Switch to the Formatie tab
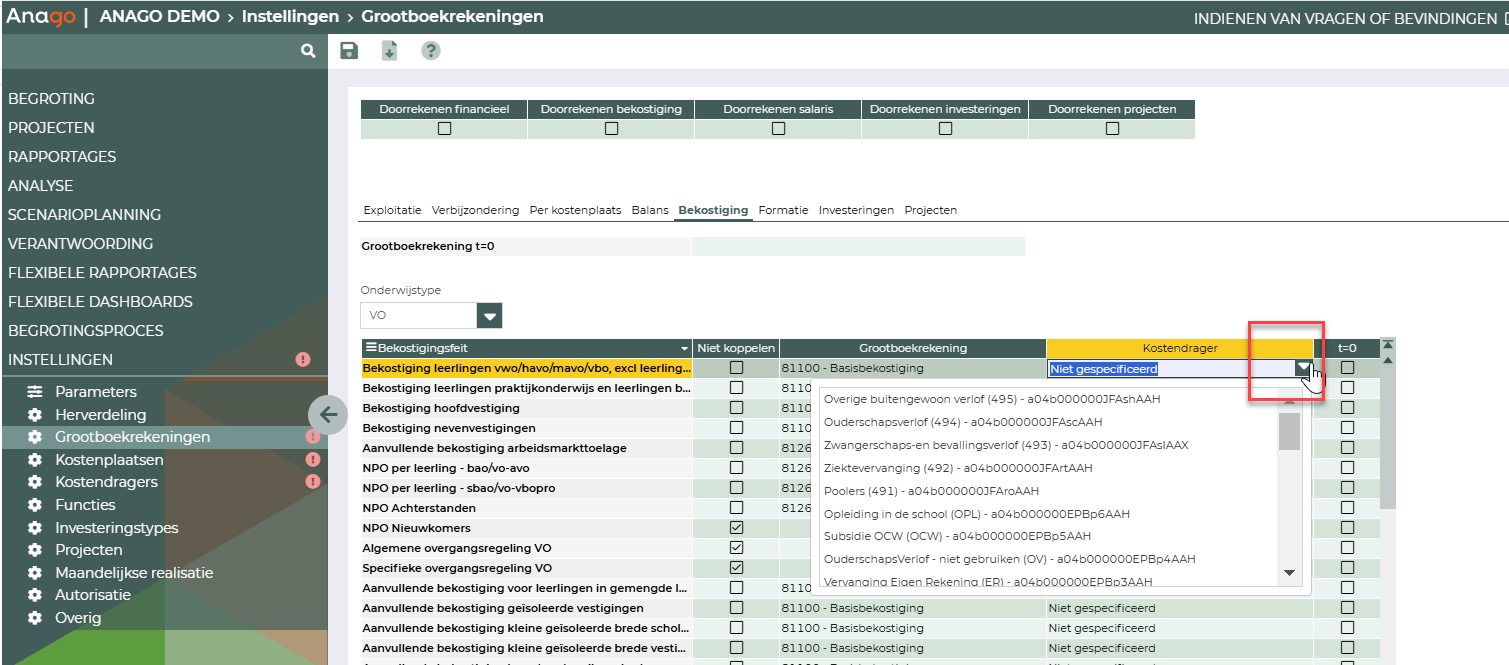 [x=783, y=210]
